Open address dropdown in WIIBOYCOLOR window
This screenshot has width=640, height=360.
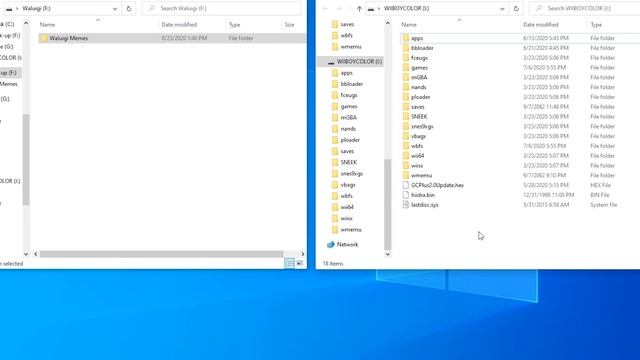click(502, 8)
